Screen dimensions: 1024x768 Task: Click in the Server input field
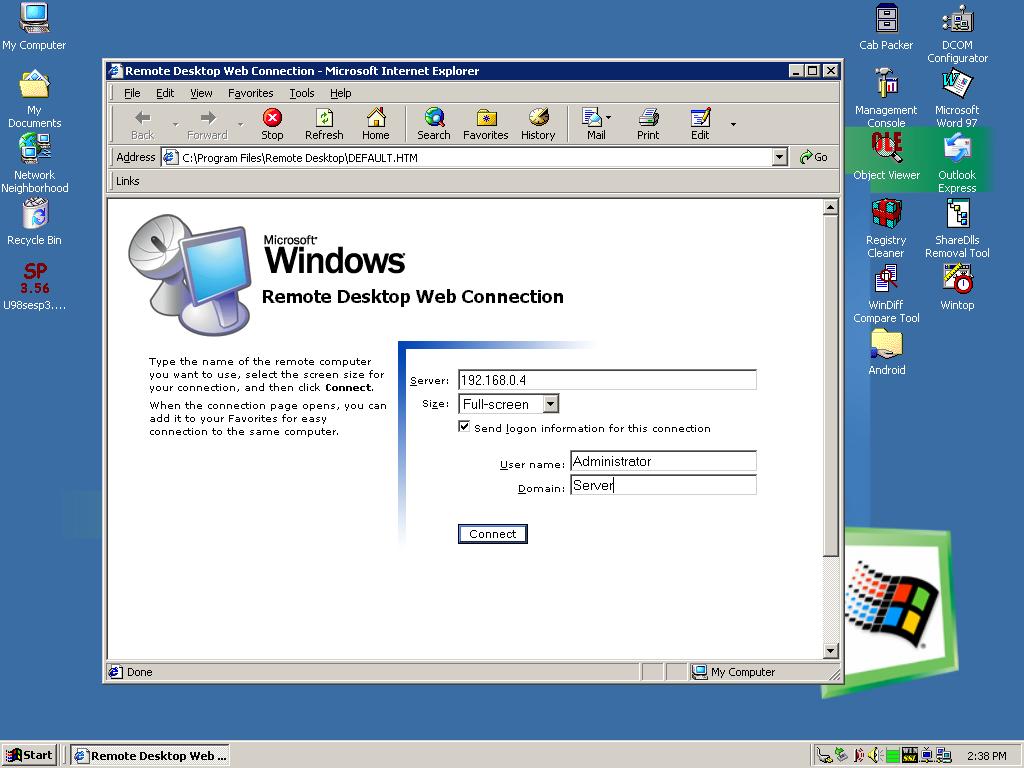(607, 379)
